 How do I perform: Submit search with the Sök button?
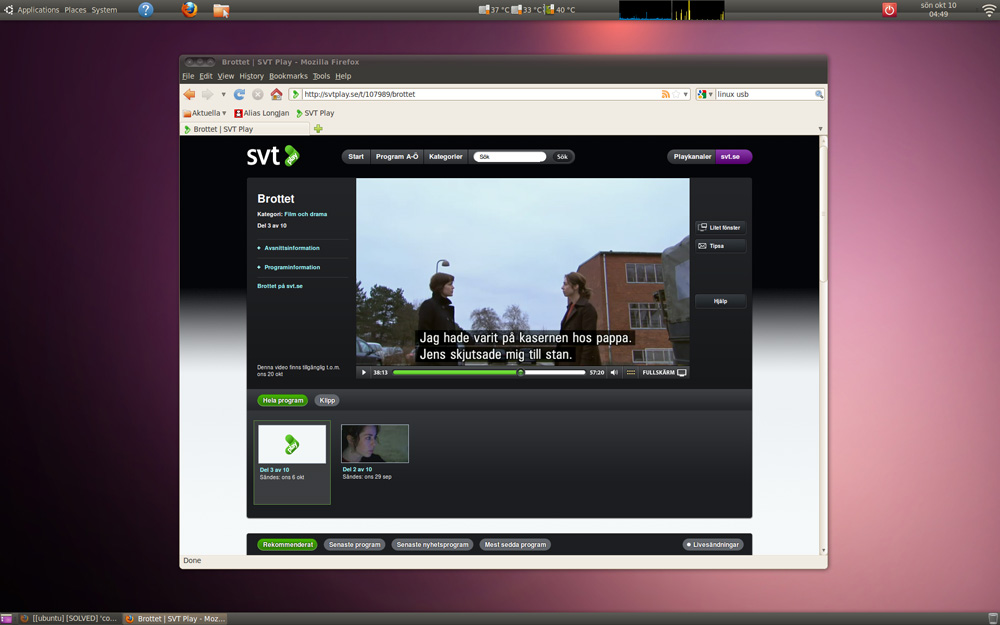(562, 156)
